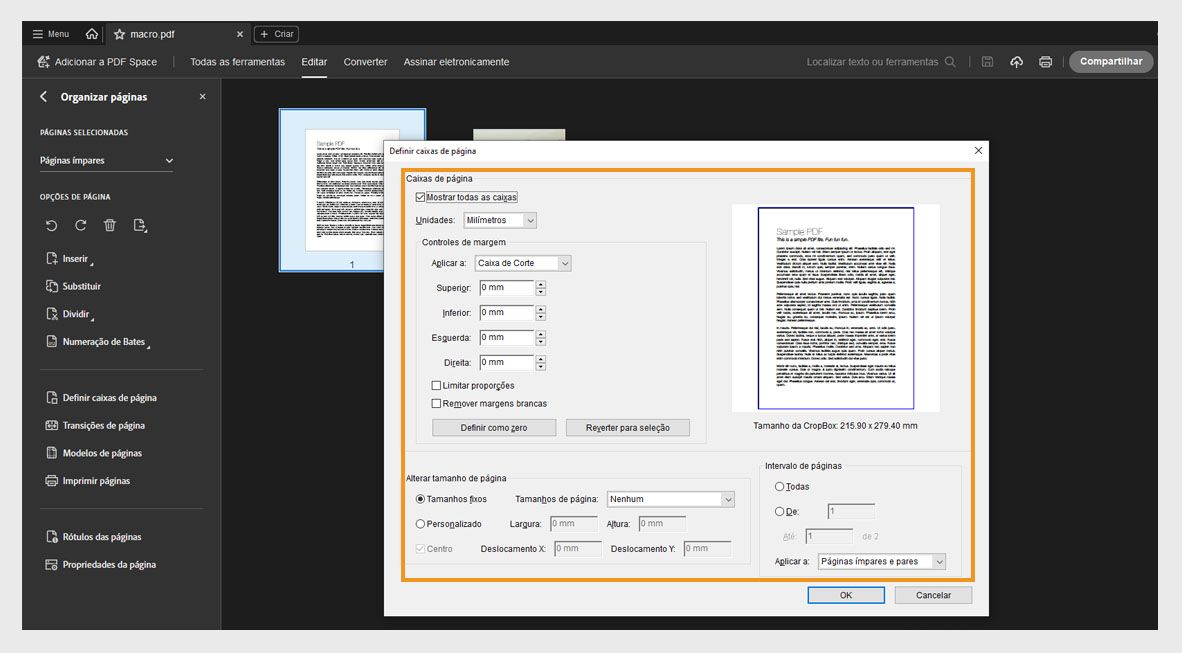Open Tamanhos de página dropdown
The width and height of the screenshot is (1182, 653).
coord(671,499)
